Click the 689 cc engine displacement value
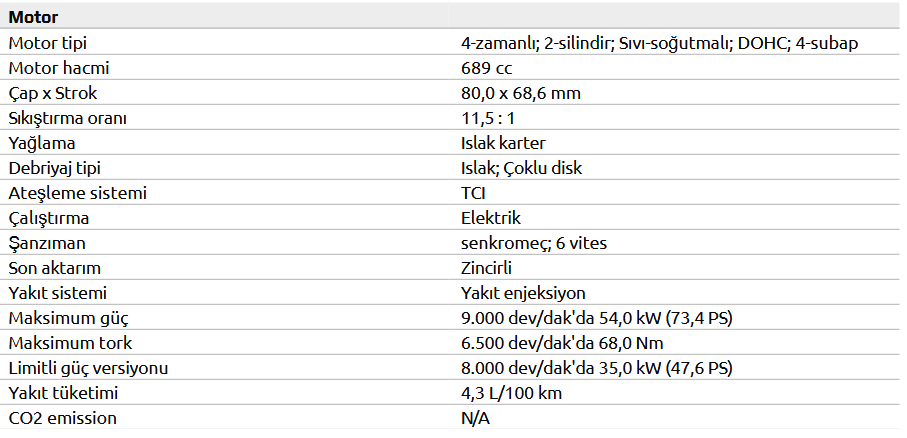This screenshot has width=907, height=438. point(486,68)
